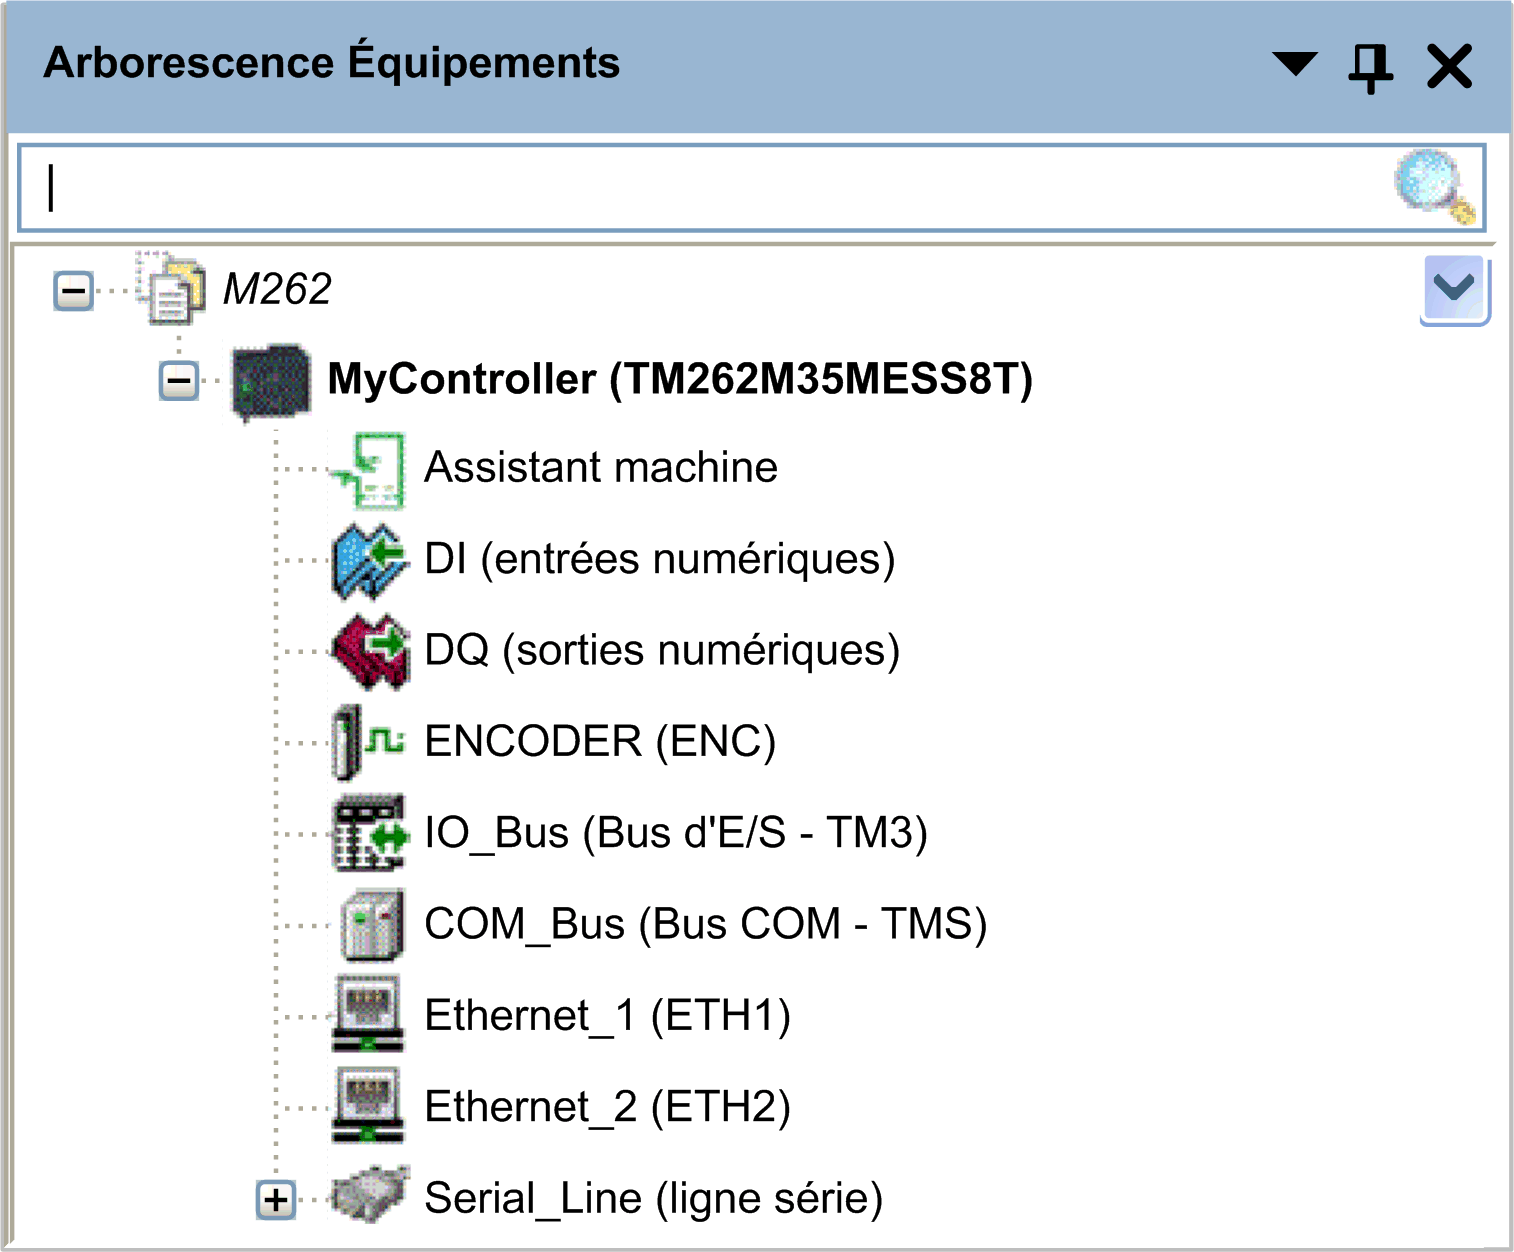Image resolution: width=1514 pixels, height=1252 pixels.
Task: Select Ethernet_1 (ETH1) entry
Action: (x=608, y=1016)
